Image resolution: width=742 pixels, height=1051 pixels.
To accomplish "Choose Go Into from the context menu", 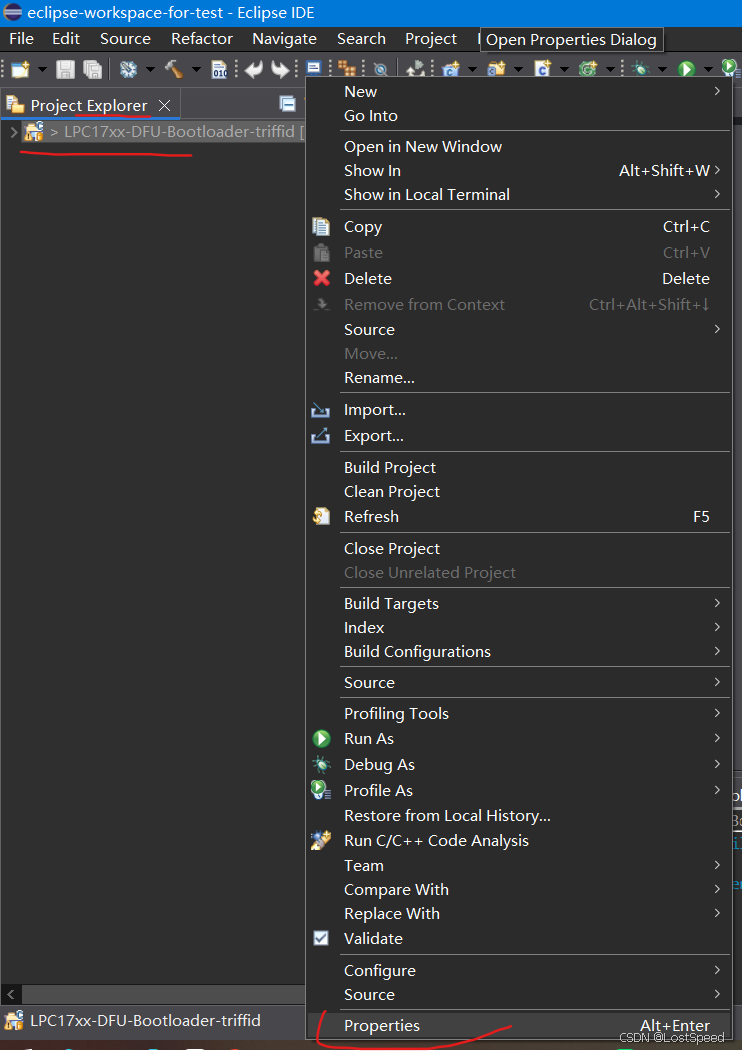I will (x=518, y=115).
